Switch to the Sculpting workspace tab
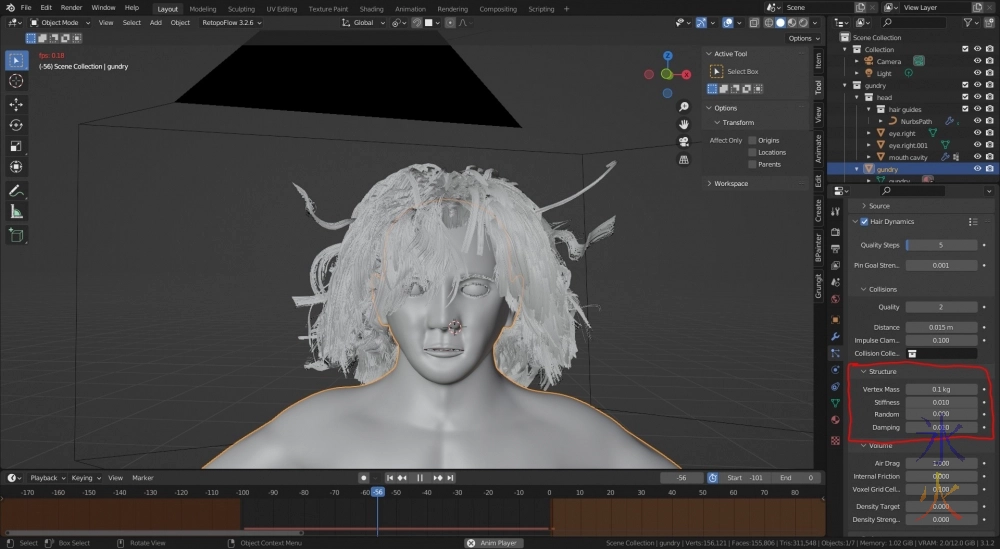The width and height of the screenshot is (1000, 549). tap(242, 8)
